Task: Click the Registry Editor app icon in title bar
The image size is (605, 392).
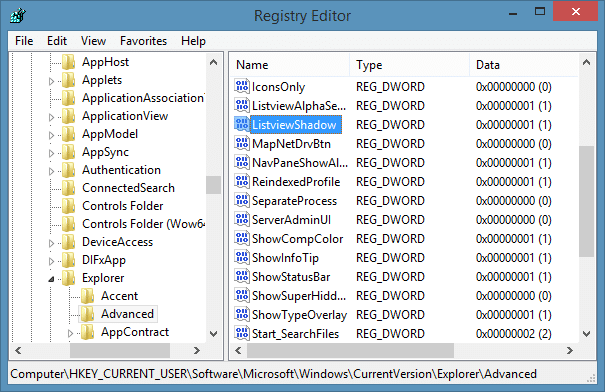Action: coord(18,15)
